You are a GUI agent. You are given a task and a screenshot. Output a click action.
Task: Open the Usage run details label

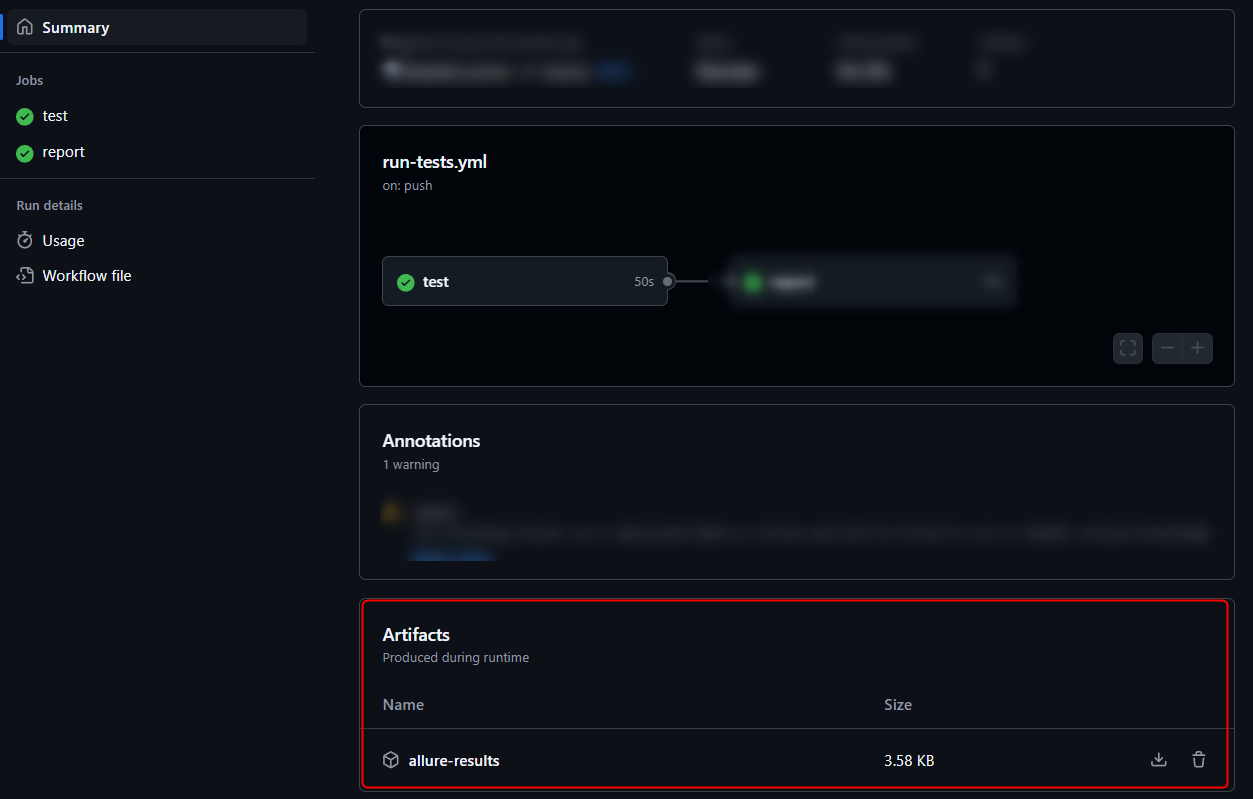click(x=63, y=241)
